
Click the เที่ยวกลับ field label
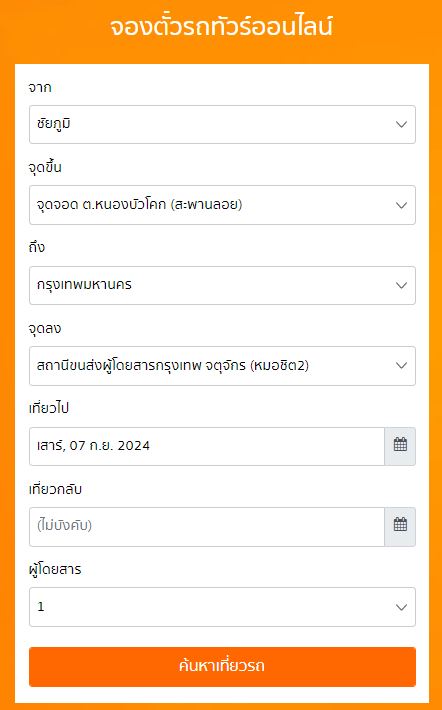tap(55, 489)
